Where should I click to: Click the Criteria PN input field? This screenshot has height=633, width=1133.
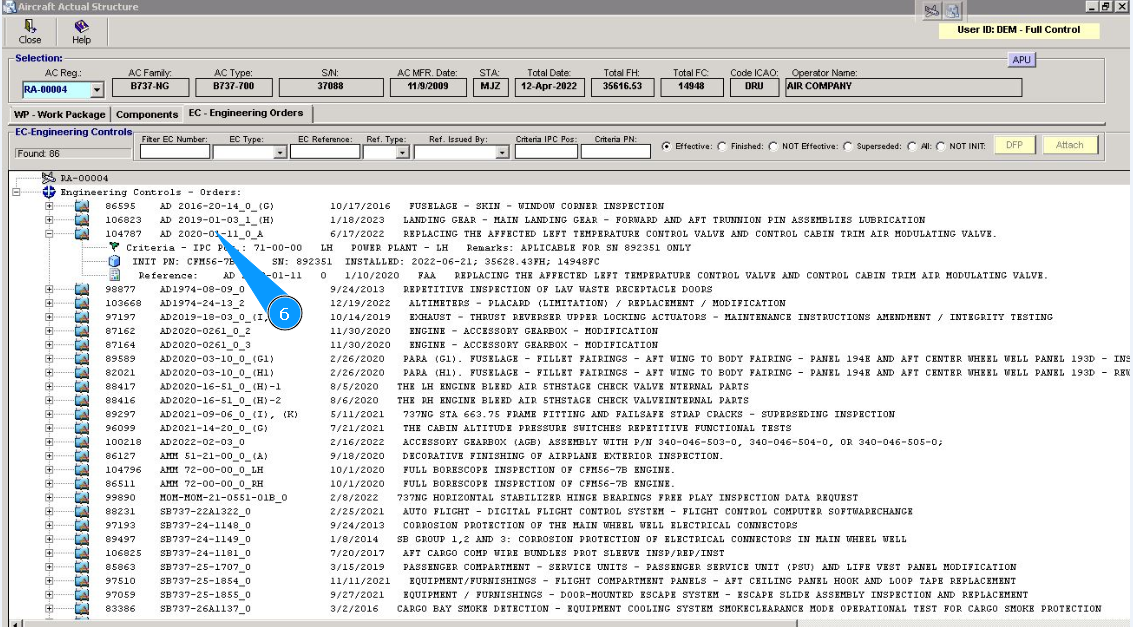(x=616, y=152)
